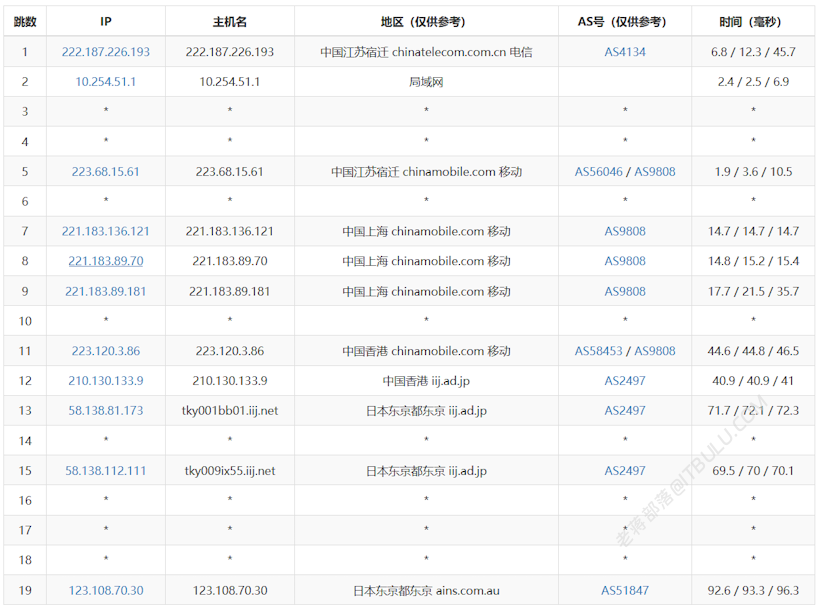Click AS2497 in the tky009ix55.iij.net row
The height and width of the screenshot is (613, 820).
(x=625, y=471)
